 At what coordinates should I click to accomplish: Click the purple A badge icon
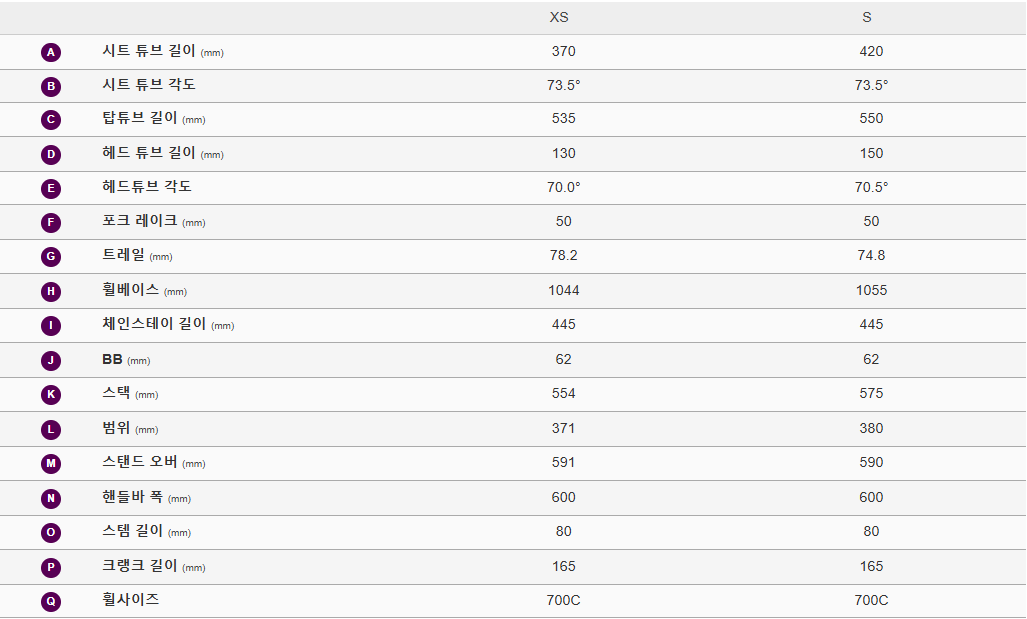coord(51,52)
